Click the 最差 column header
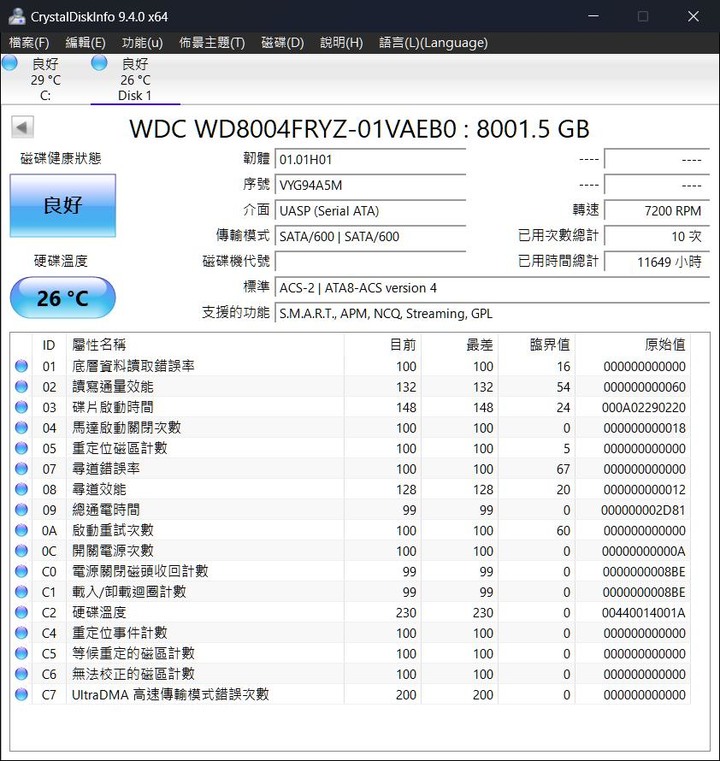The width and height of the screenshot is (720, 761). coord(460,345)
